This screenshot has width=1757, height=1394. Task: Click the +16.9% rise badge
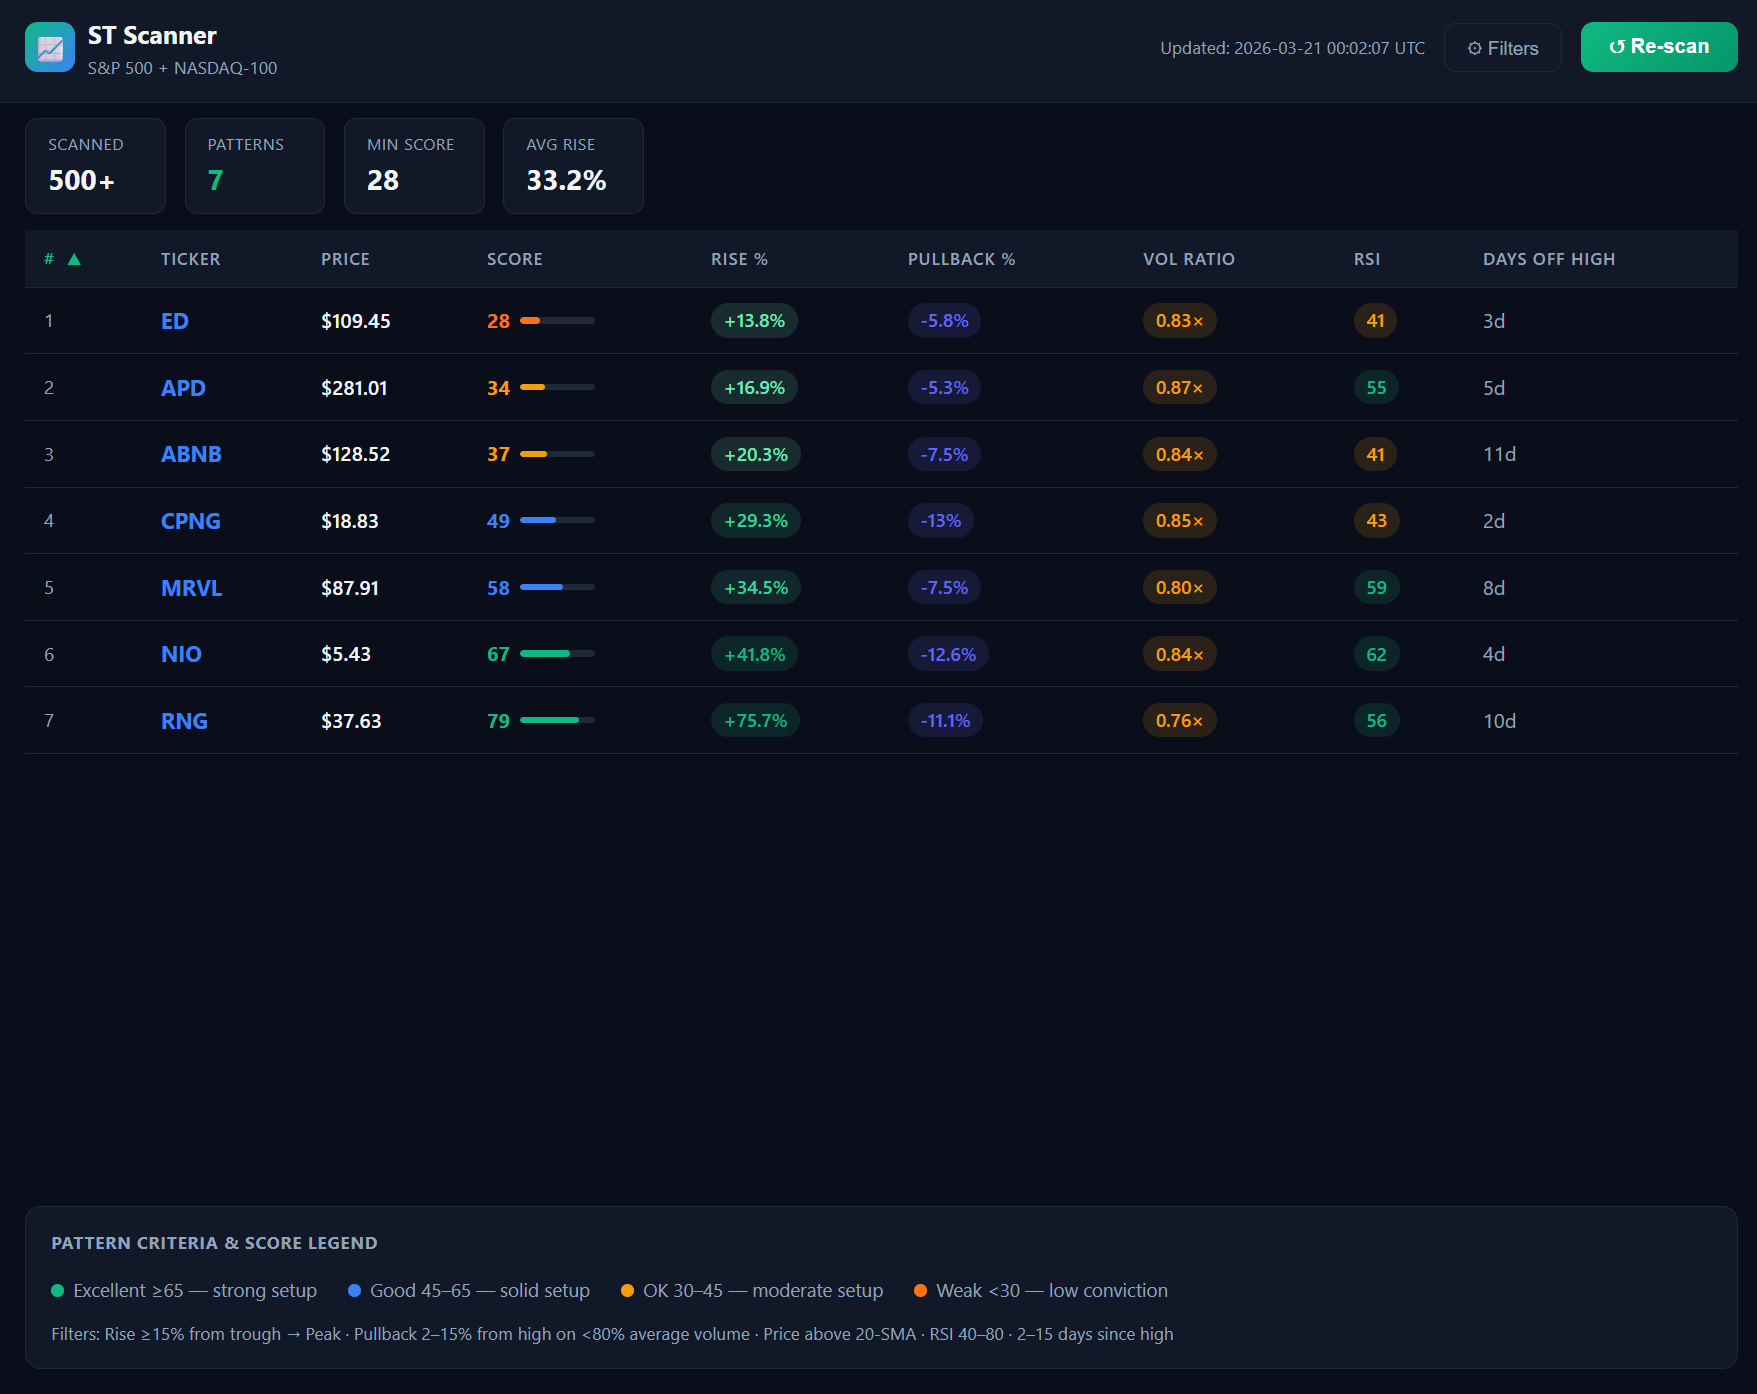point(754,388)
